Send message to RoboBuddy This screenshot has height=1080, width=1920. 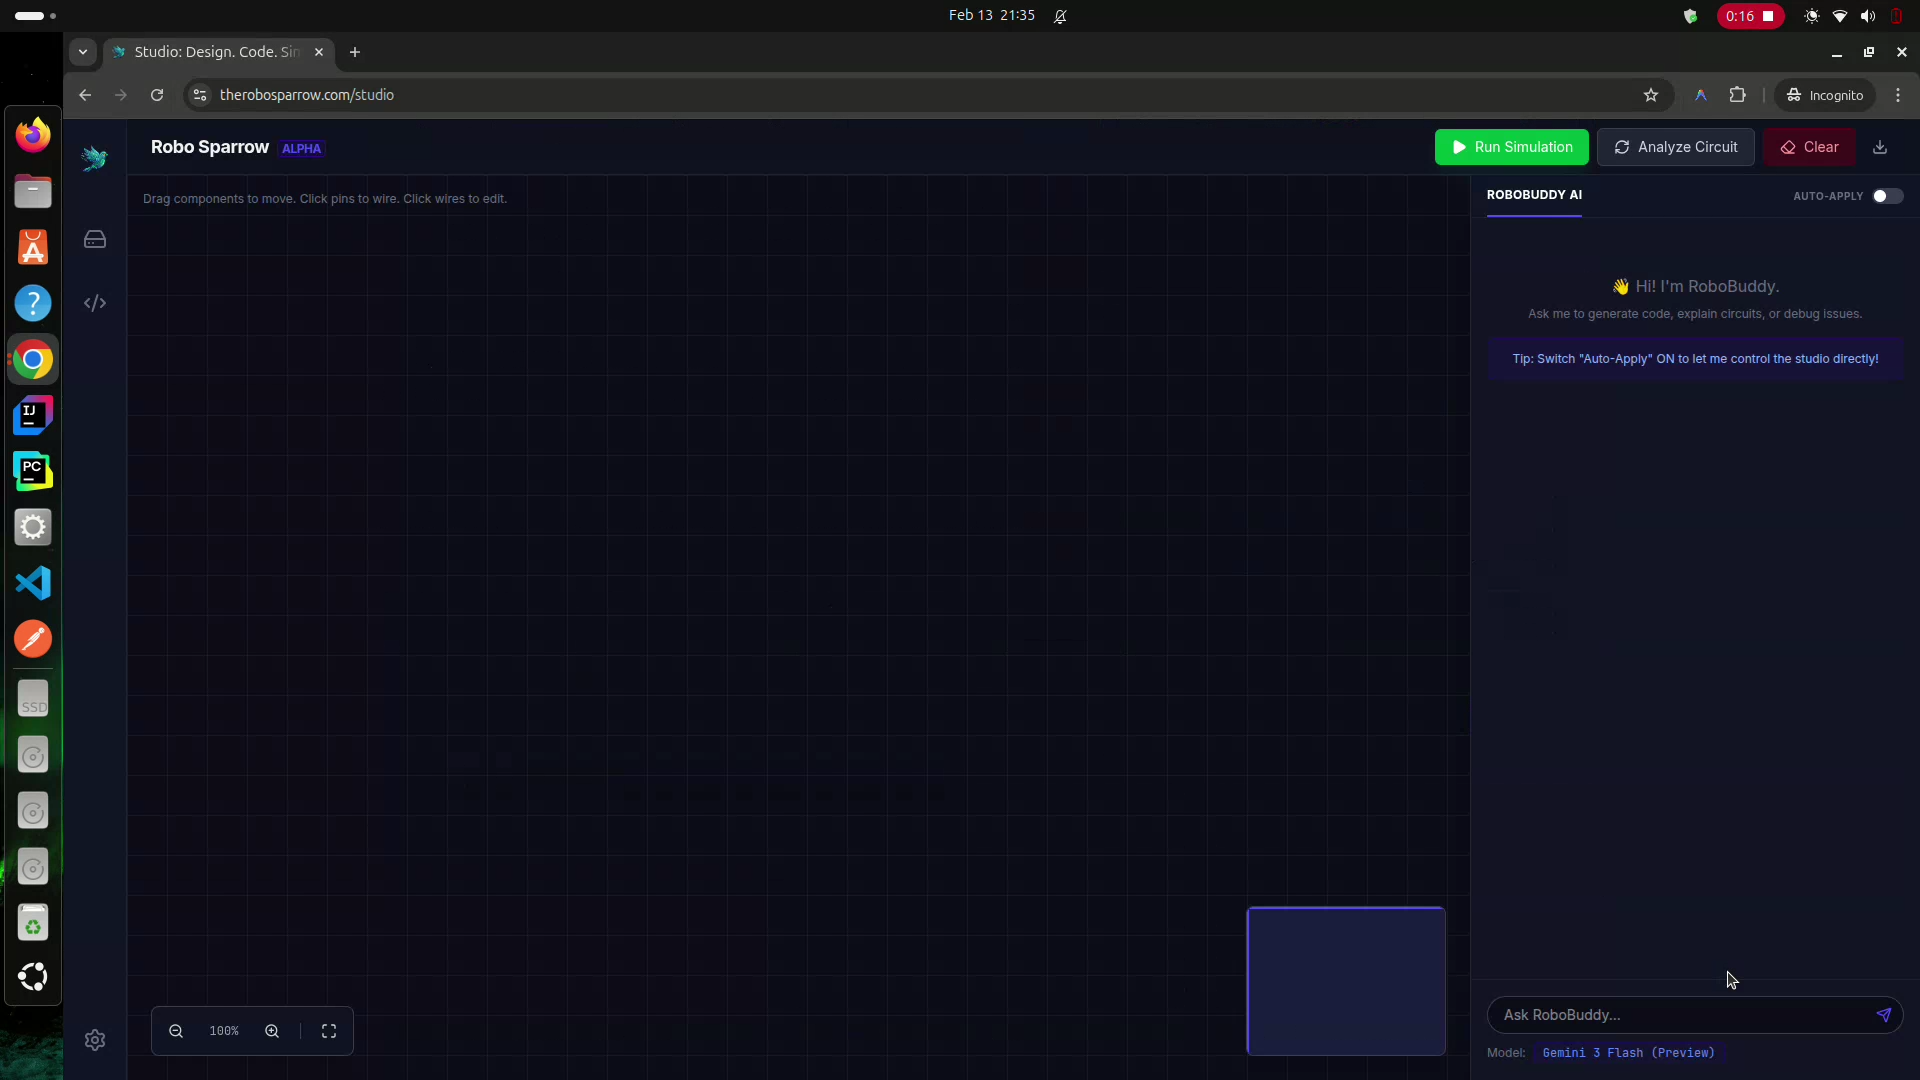tap(1883, 1015)
